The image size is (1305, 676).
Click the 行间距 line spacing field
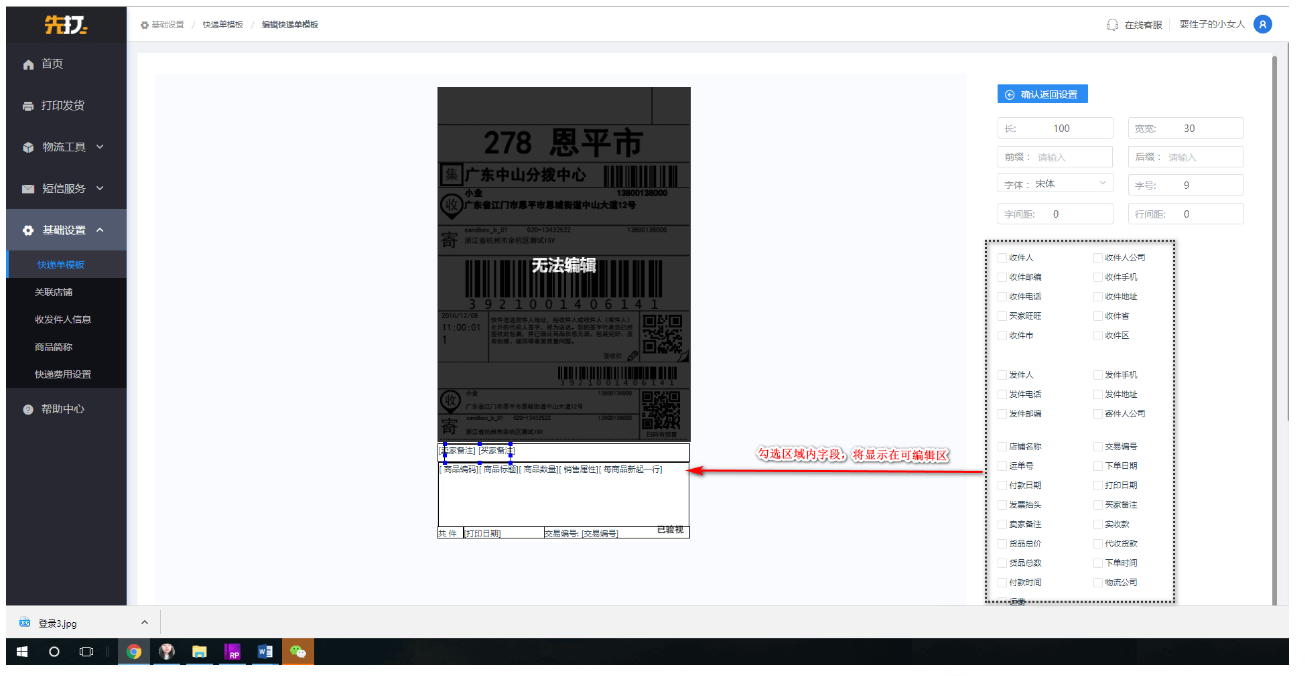(1186, 214)
